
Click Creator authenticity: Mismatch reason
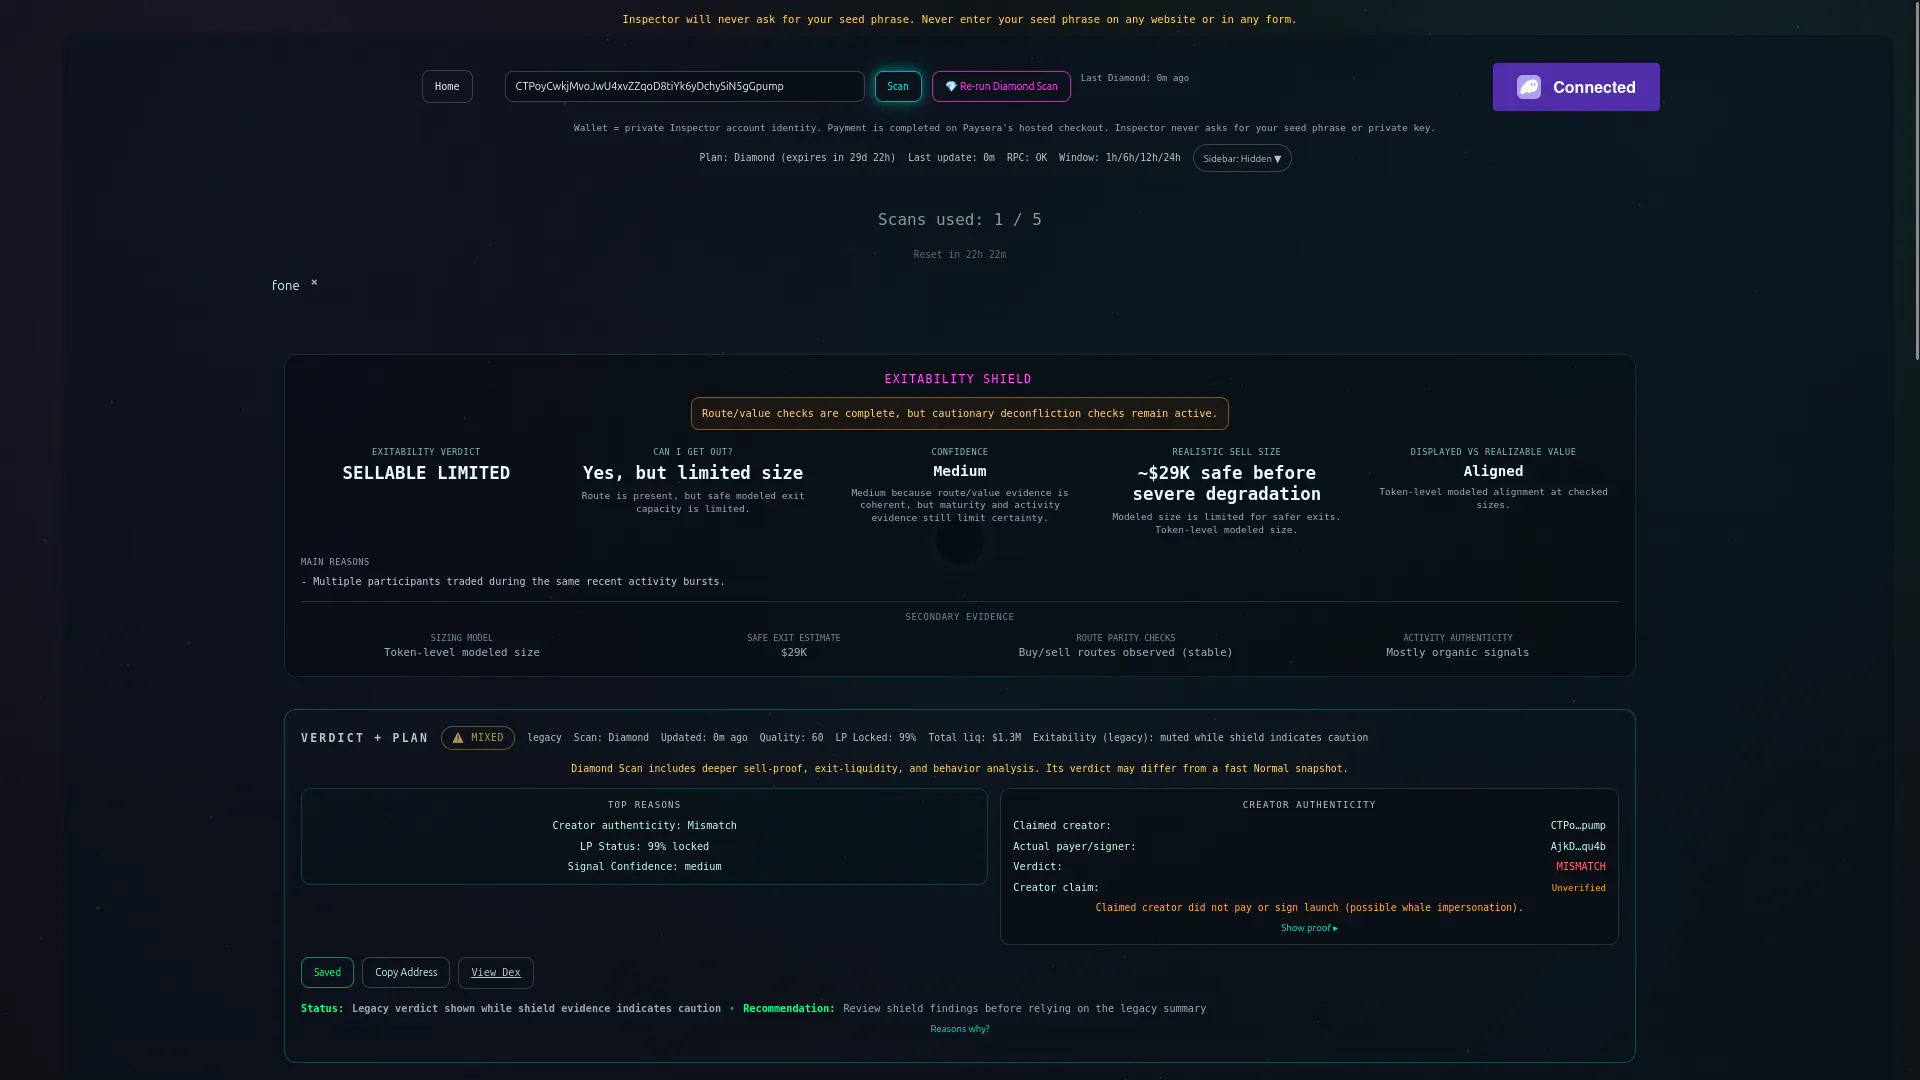(x=644, y=826)
